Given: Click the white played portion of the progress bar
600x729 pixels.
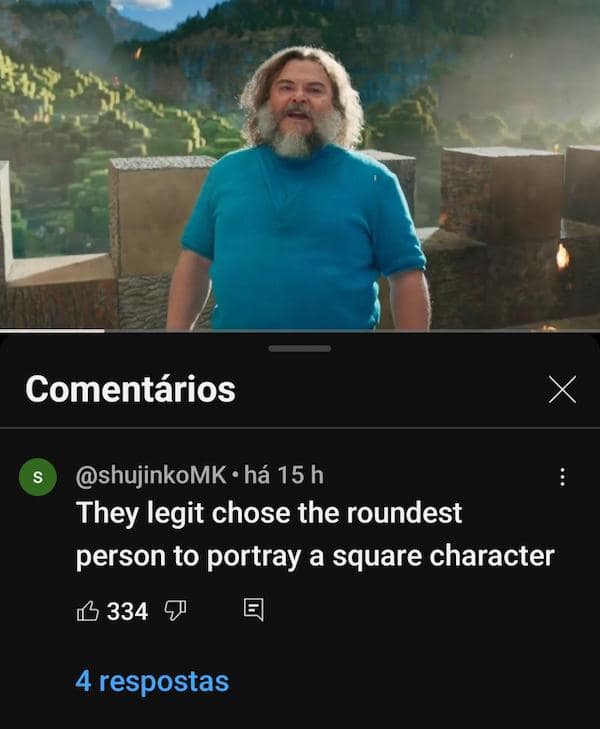Looking at the screenshot, I should pyautogui.click(x=52, y=331).
